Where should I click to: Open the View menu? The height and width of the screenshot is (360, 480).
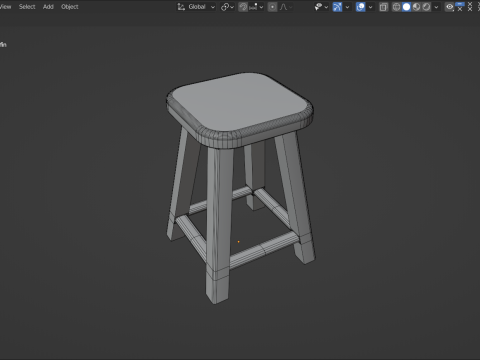pyautogui.click(x=5, y=7)
